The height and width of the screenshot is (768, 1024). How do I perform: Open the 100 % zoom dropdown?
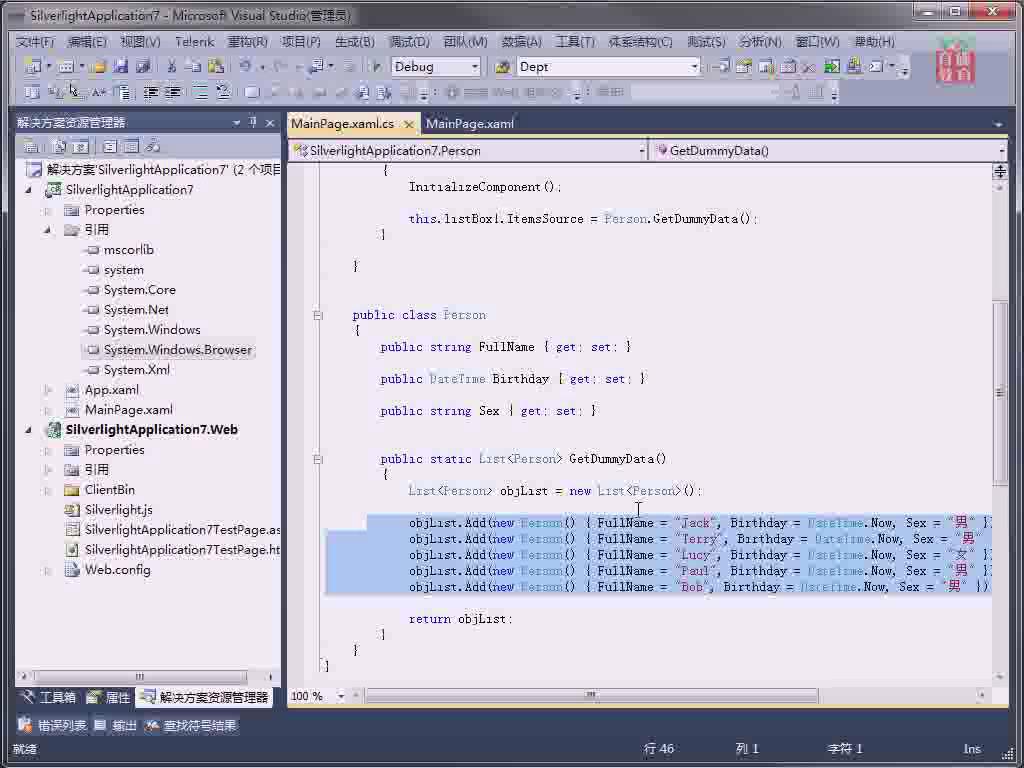(341, 696)
